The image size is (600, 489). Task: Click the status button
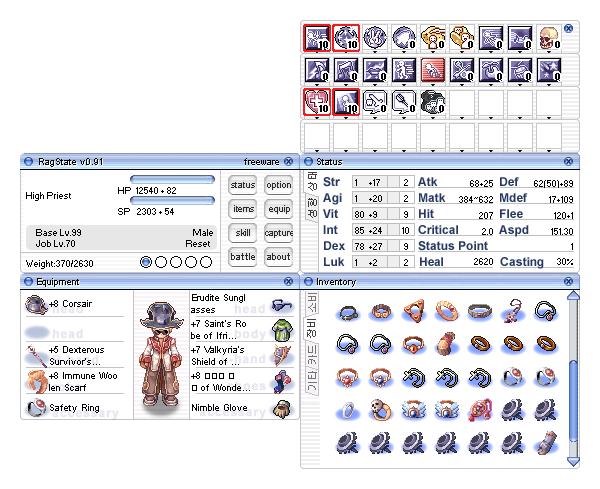pos(243,185)
